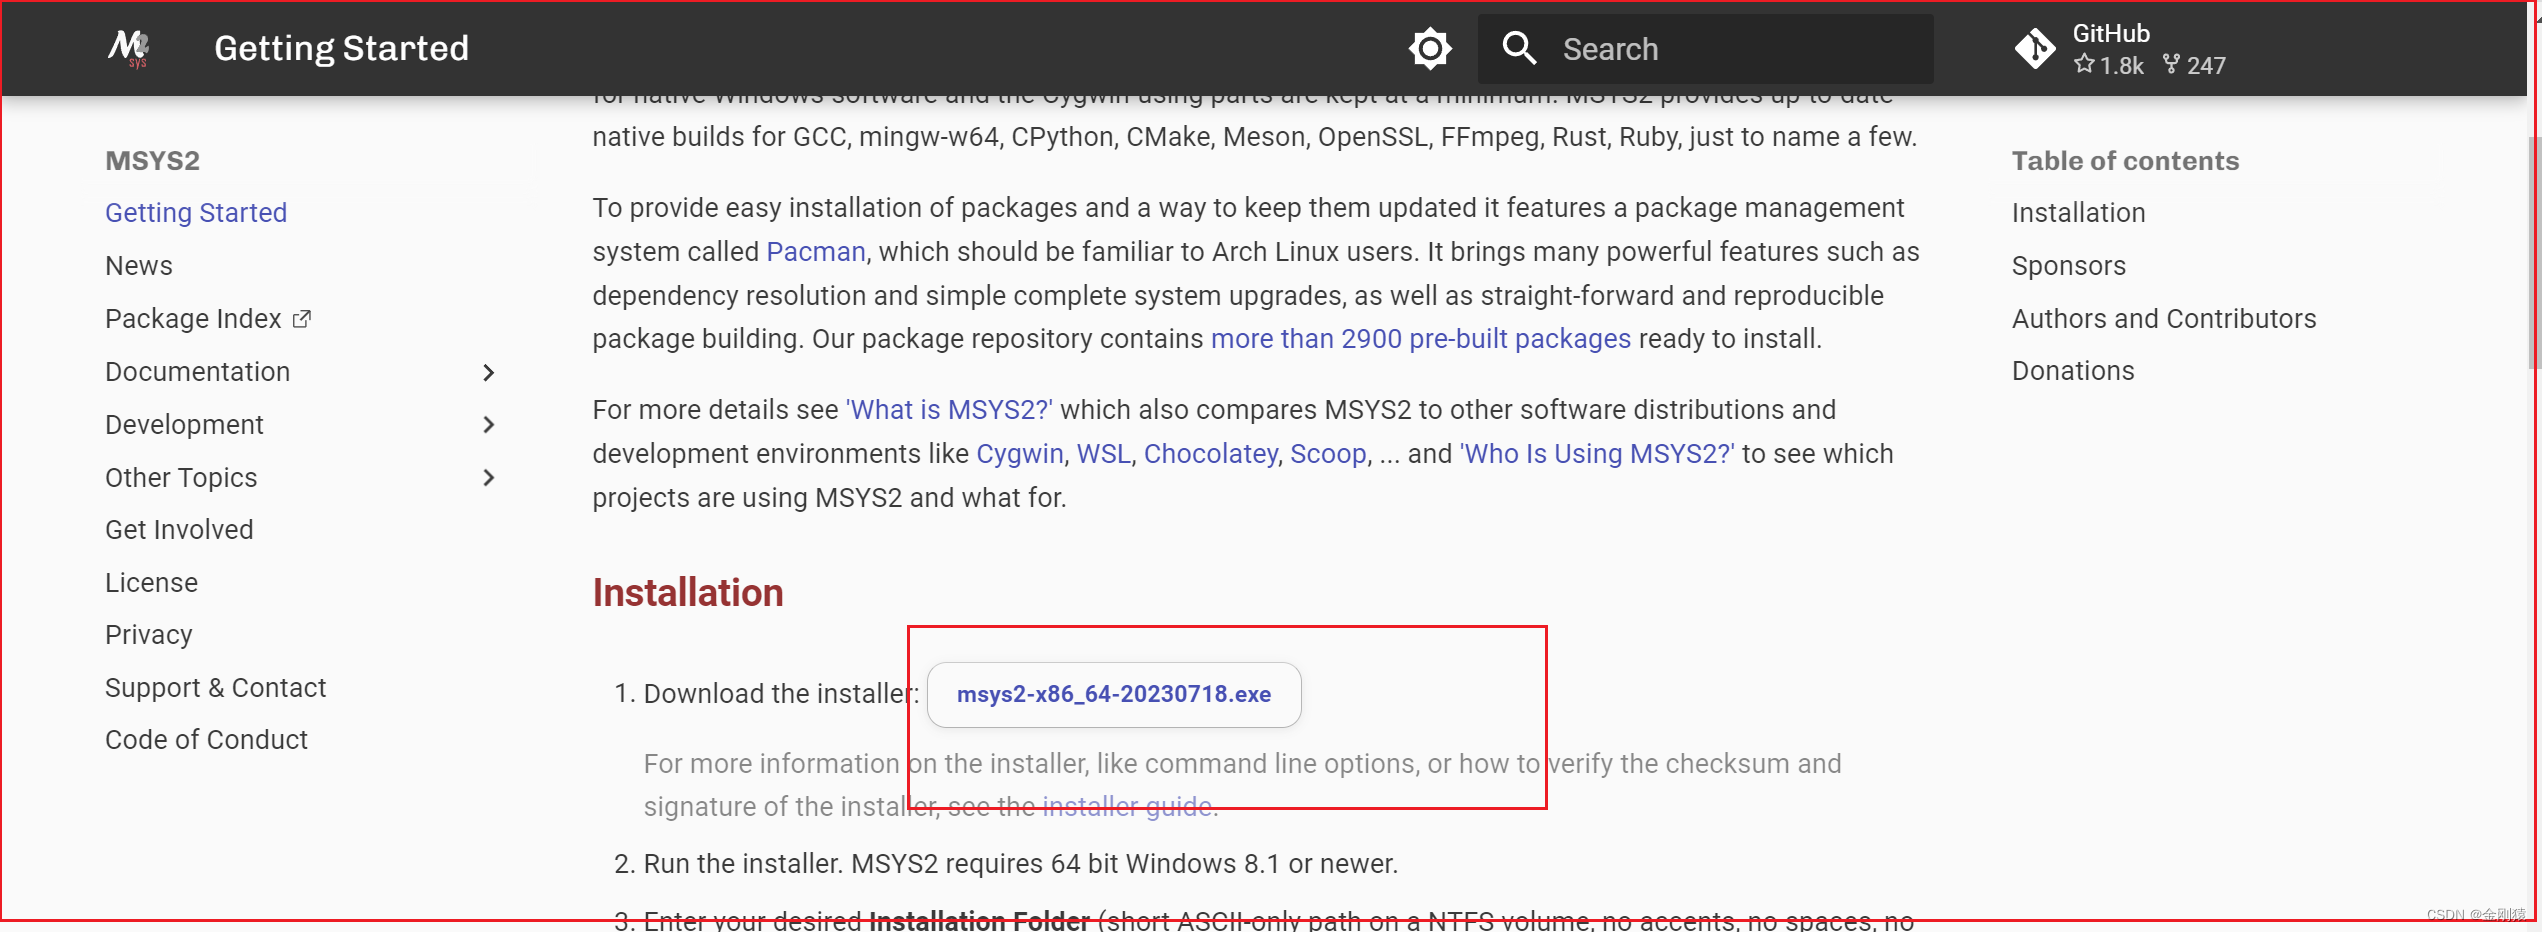
Task: Toggle the light/dark theme icon
Action: [1430, 48]
